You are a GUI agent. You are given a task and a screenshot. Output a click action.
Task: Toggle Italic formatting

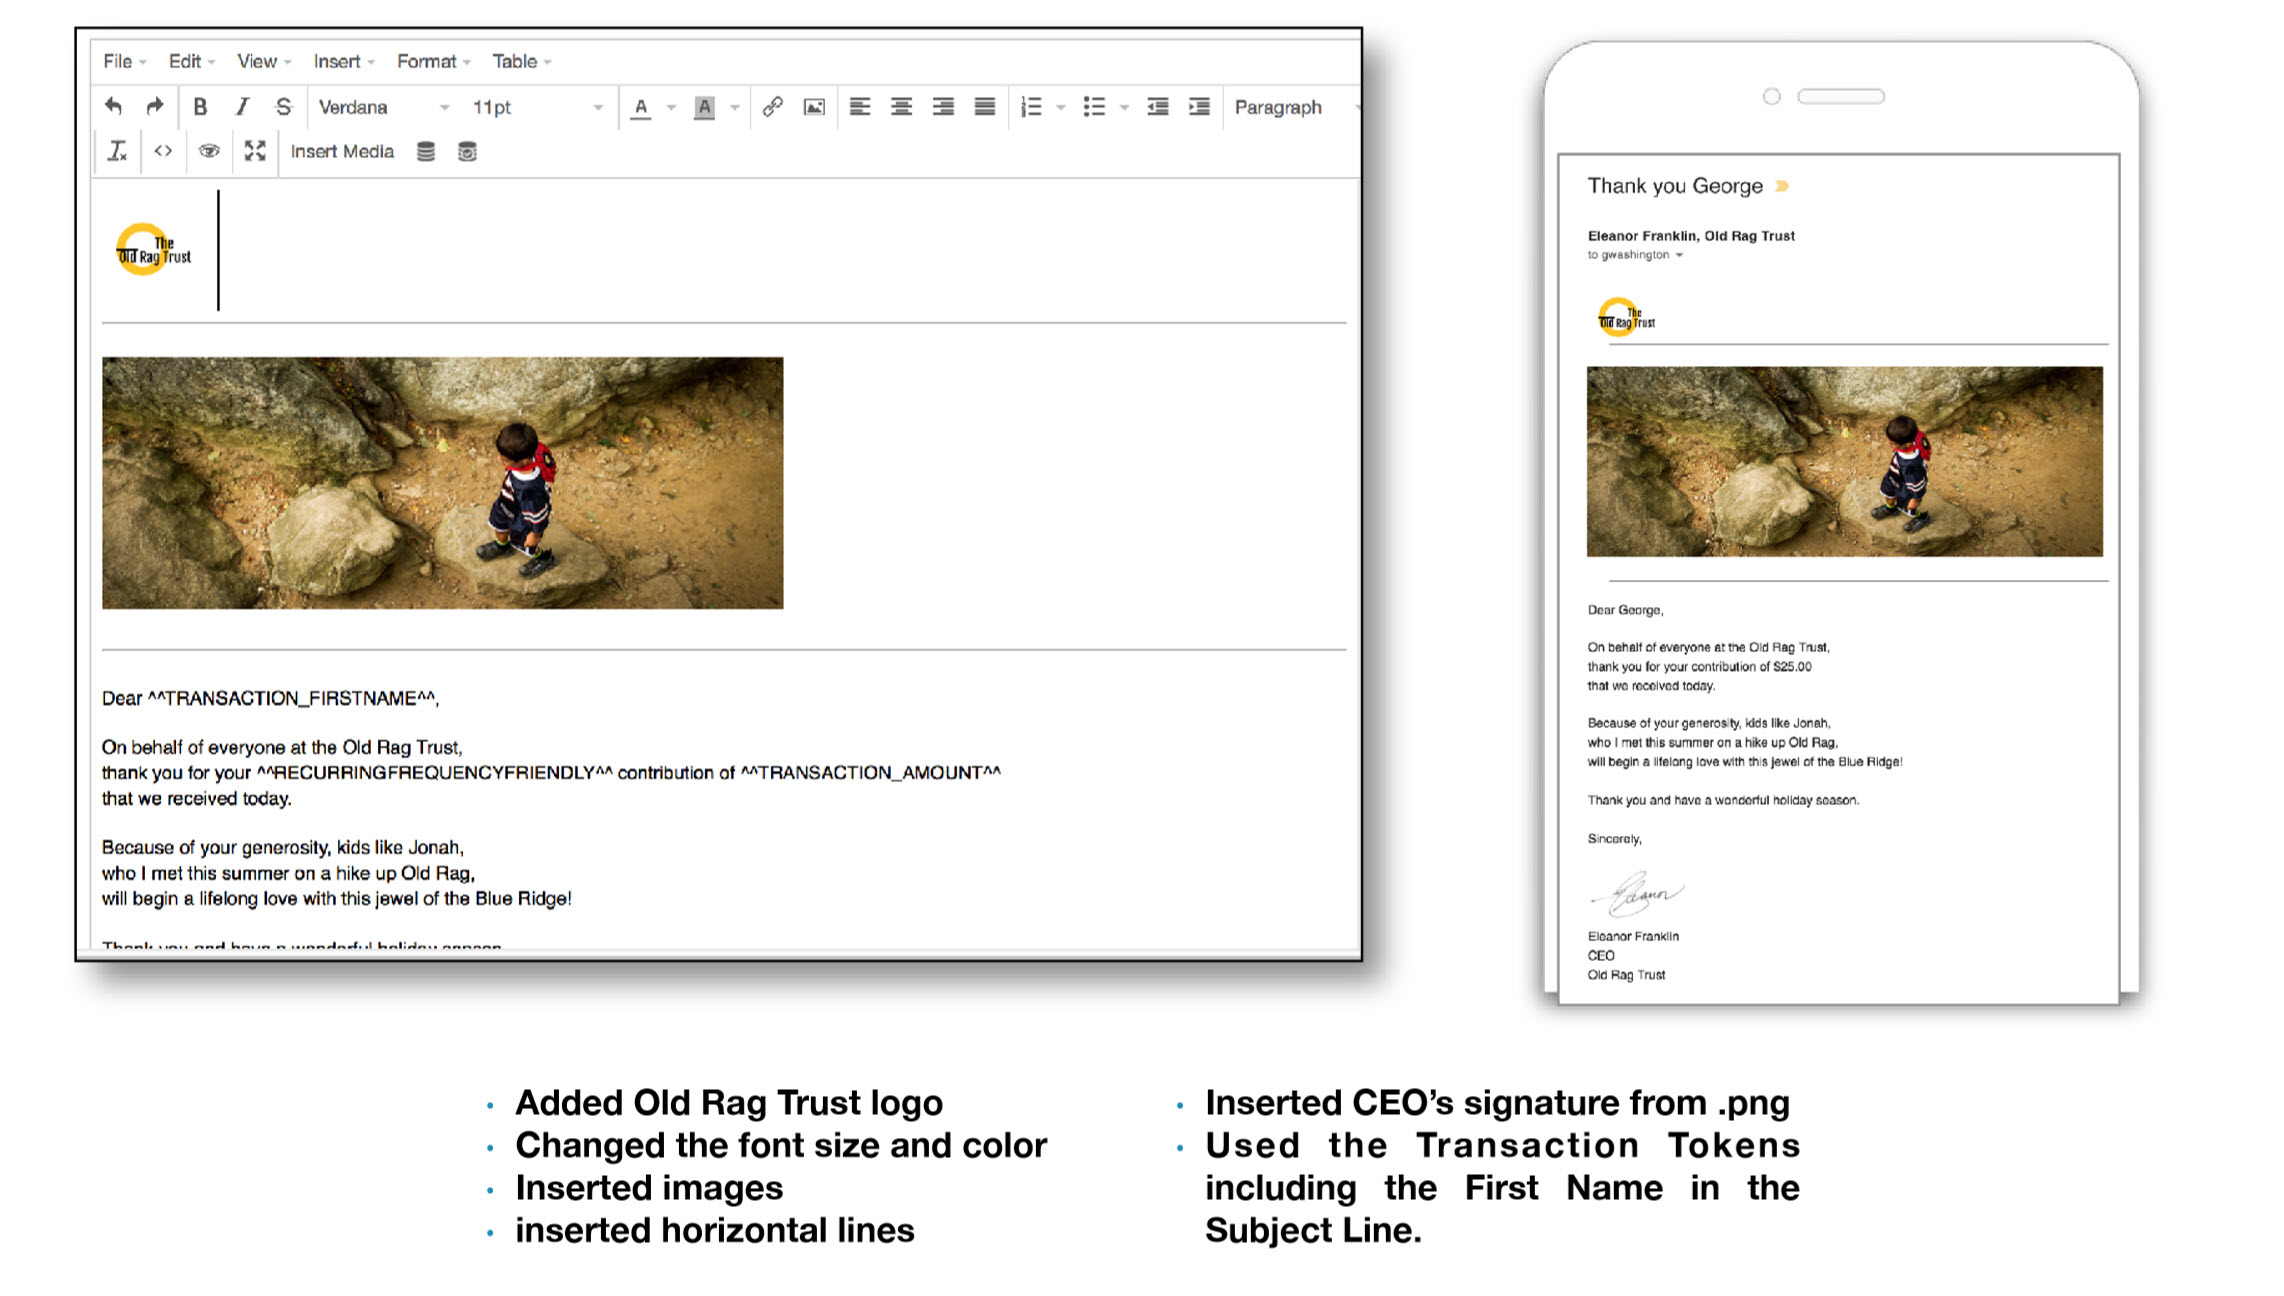[x=242, y=107]
